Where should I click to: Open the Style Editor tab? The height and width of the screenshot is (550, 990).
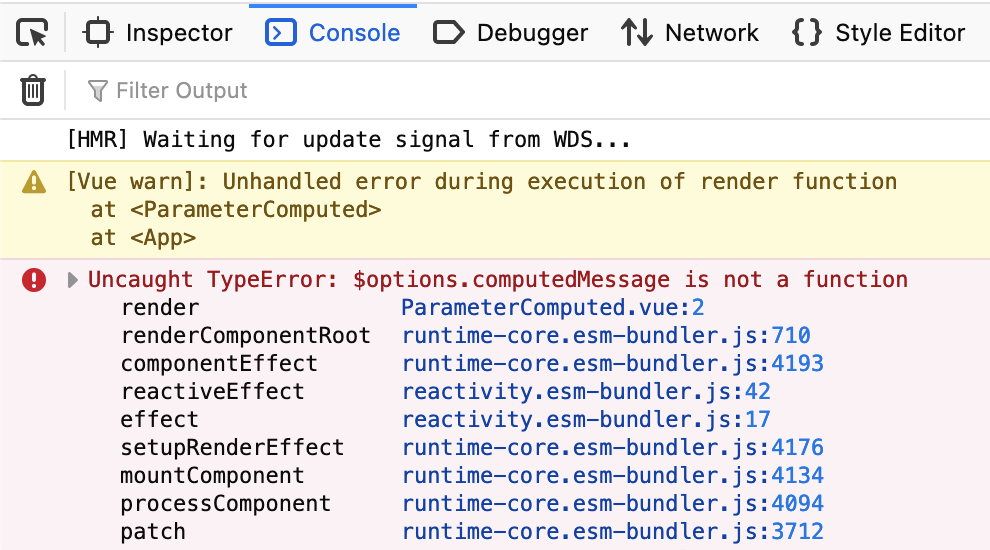point(879,33)
